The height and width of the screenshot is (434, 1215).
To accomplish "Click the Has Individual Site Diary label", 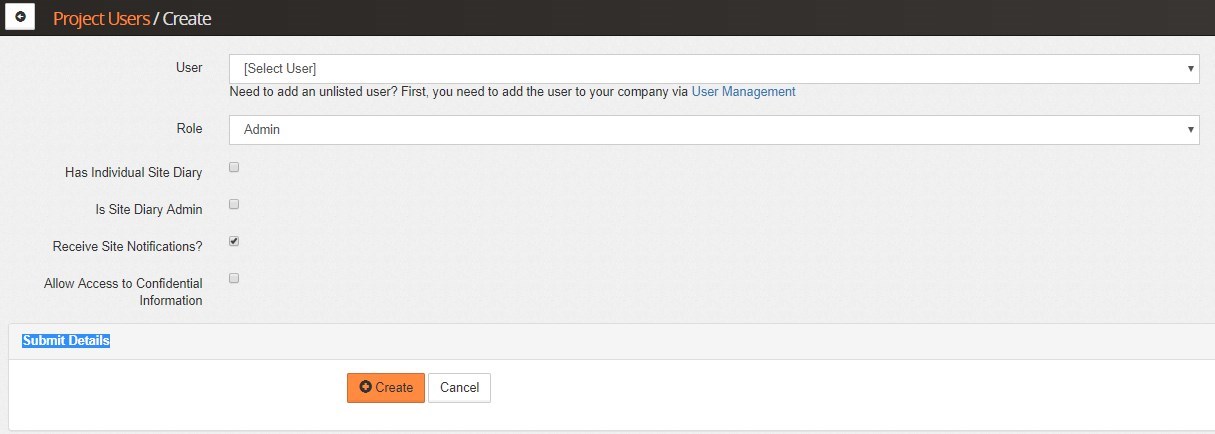I will pos(133,173).
